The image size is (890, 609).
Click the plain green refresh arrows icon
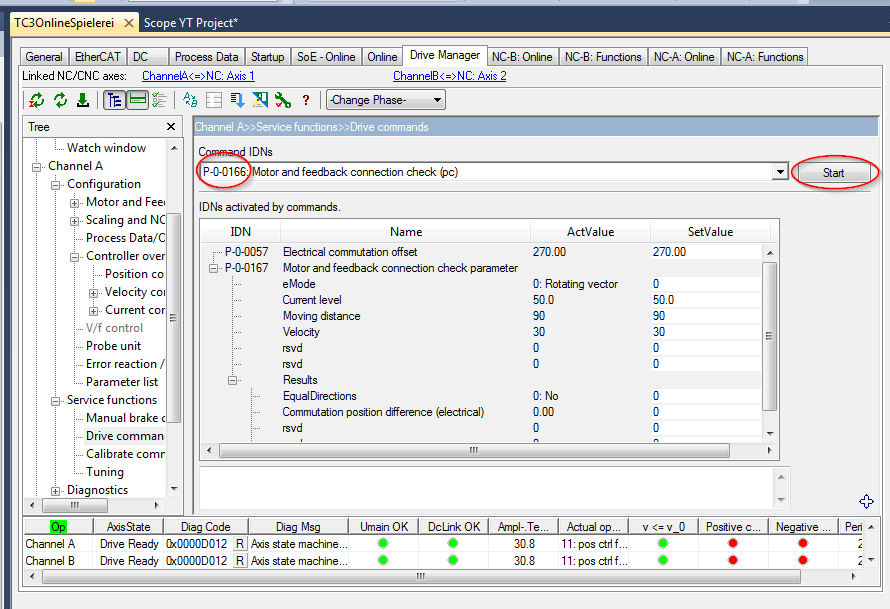click(x=60, y=100)
